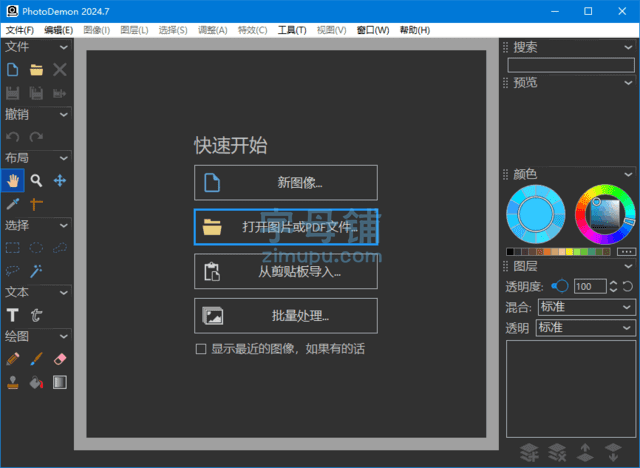Open the 混合 blend mode dropdown
The width and height of the screenshot is (640, 468).
click(587, 307)
